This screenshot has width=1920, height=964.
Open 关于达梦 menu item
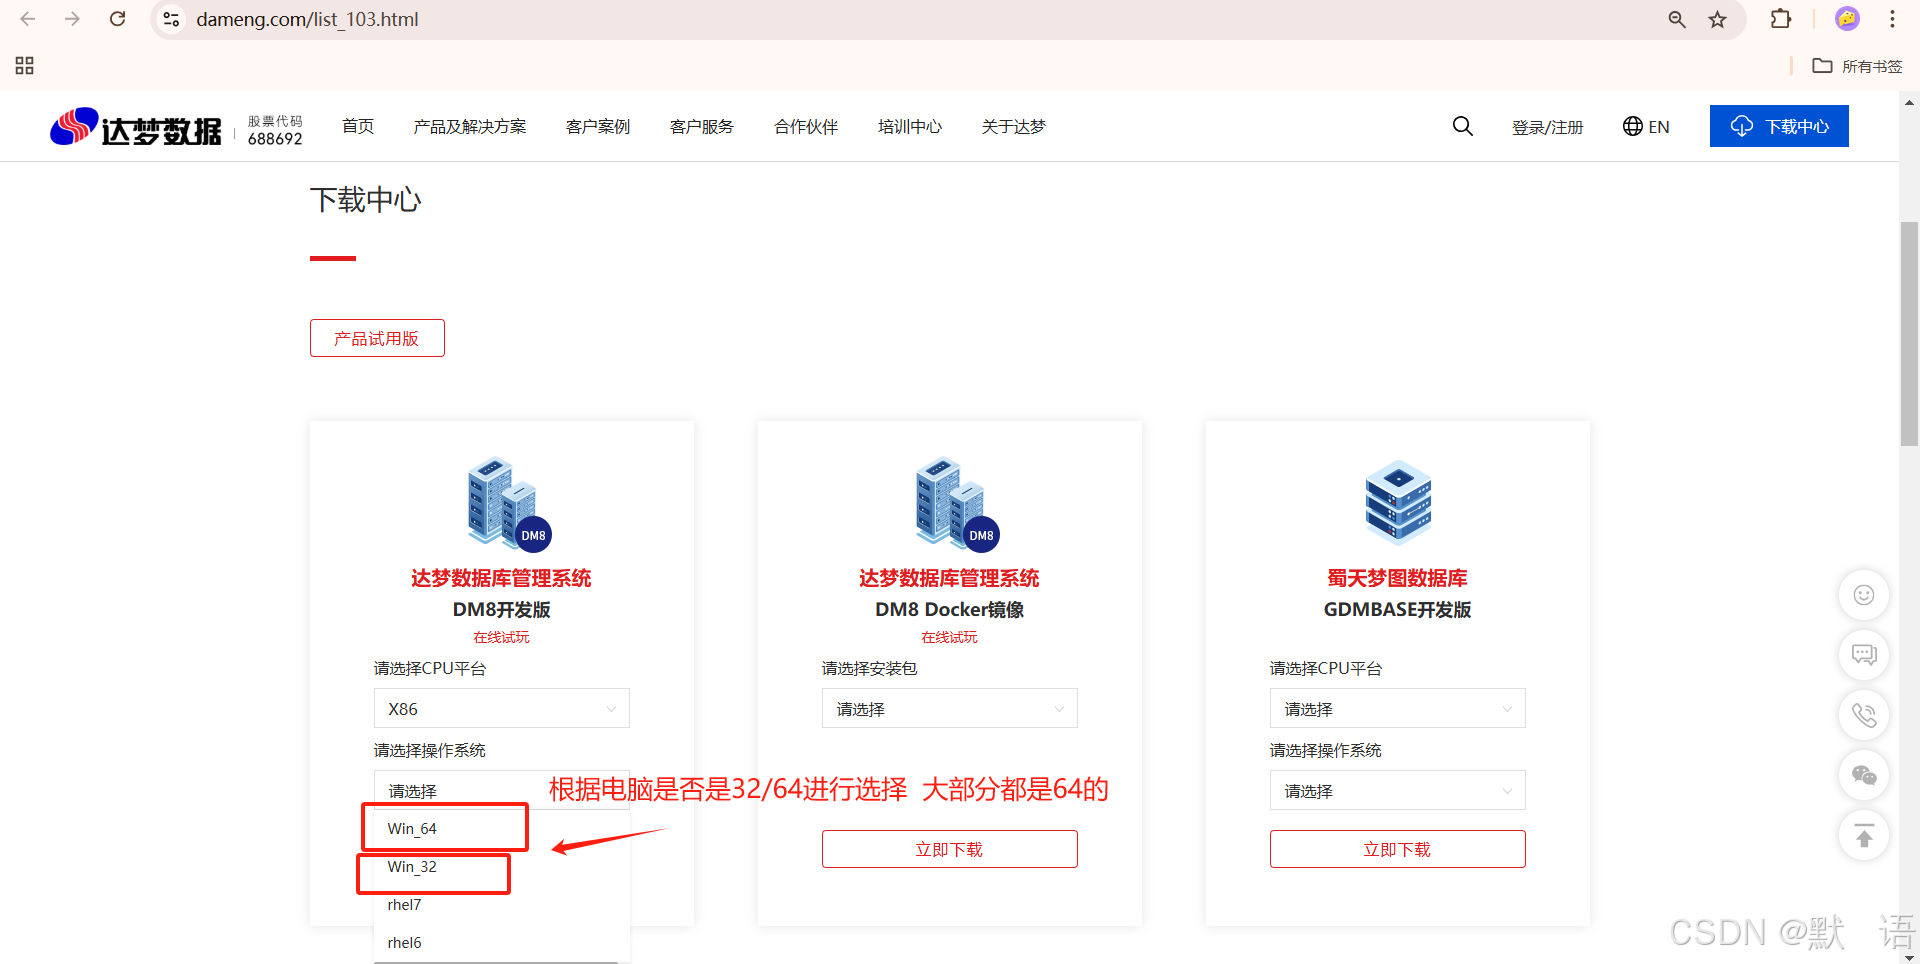click(x=1013, y=126)
